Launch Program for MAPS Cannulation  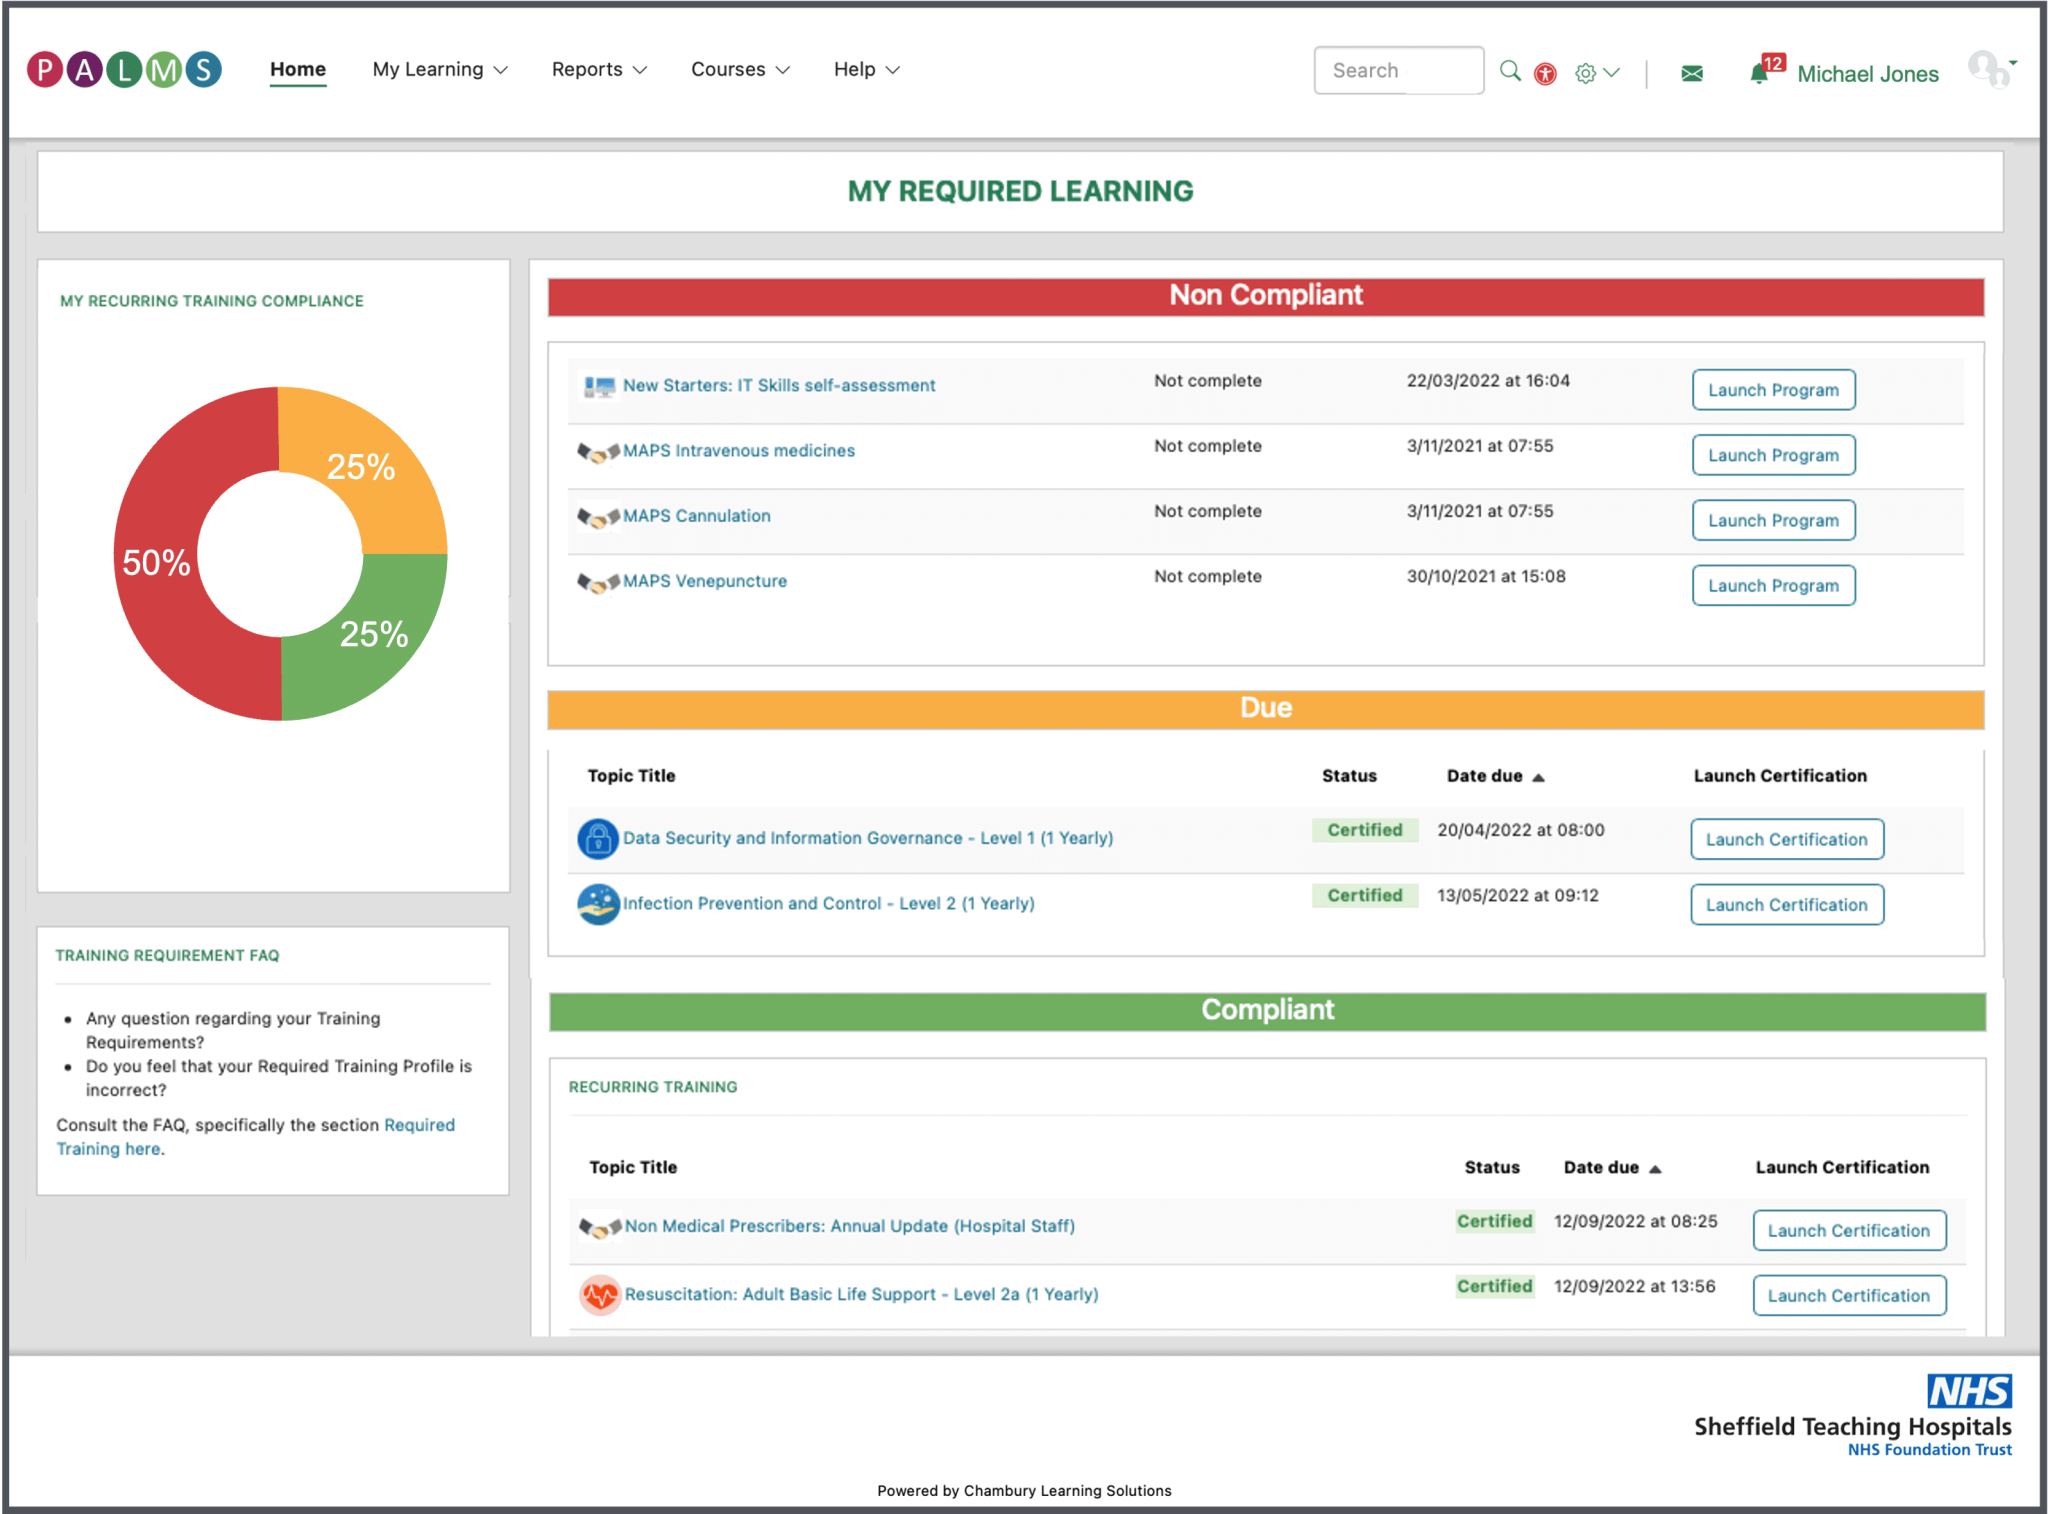pyautogui.click(x=1772, y=520)
